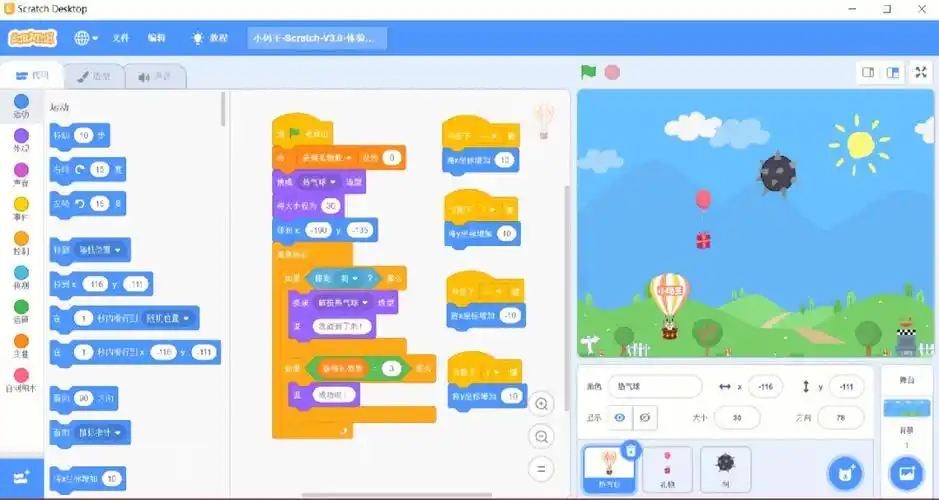The image size is (939, 500).
Task: Edit the sprite y position field
Action: pos(846,387)
